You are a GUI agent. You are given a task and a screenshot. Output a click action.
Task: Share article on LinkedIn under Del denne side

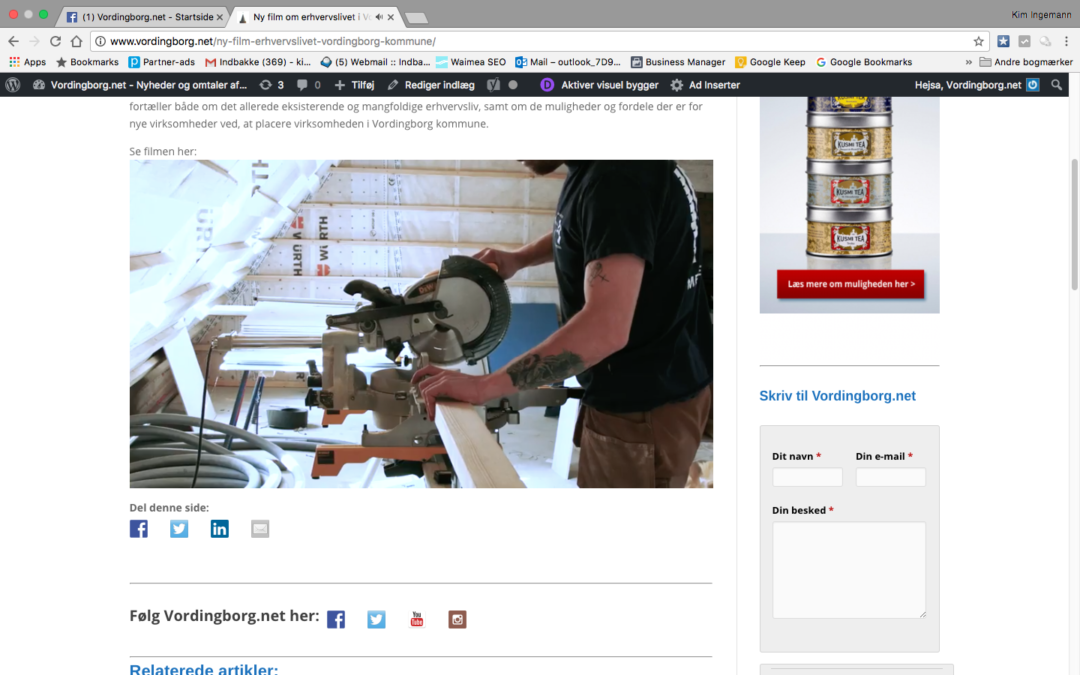pyautogui.click(x=220, y=528)
